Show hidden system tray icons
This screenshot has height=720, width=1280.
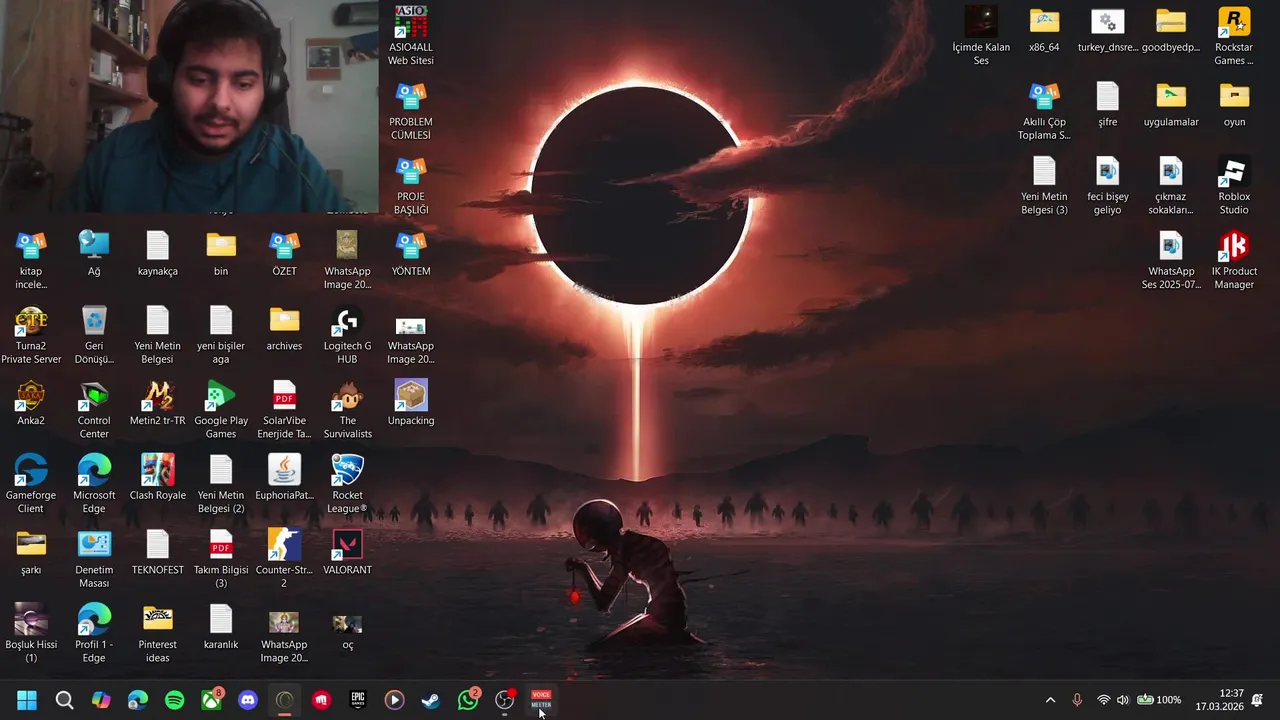(1050, 700)
